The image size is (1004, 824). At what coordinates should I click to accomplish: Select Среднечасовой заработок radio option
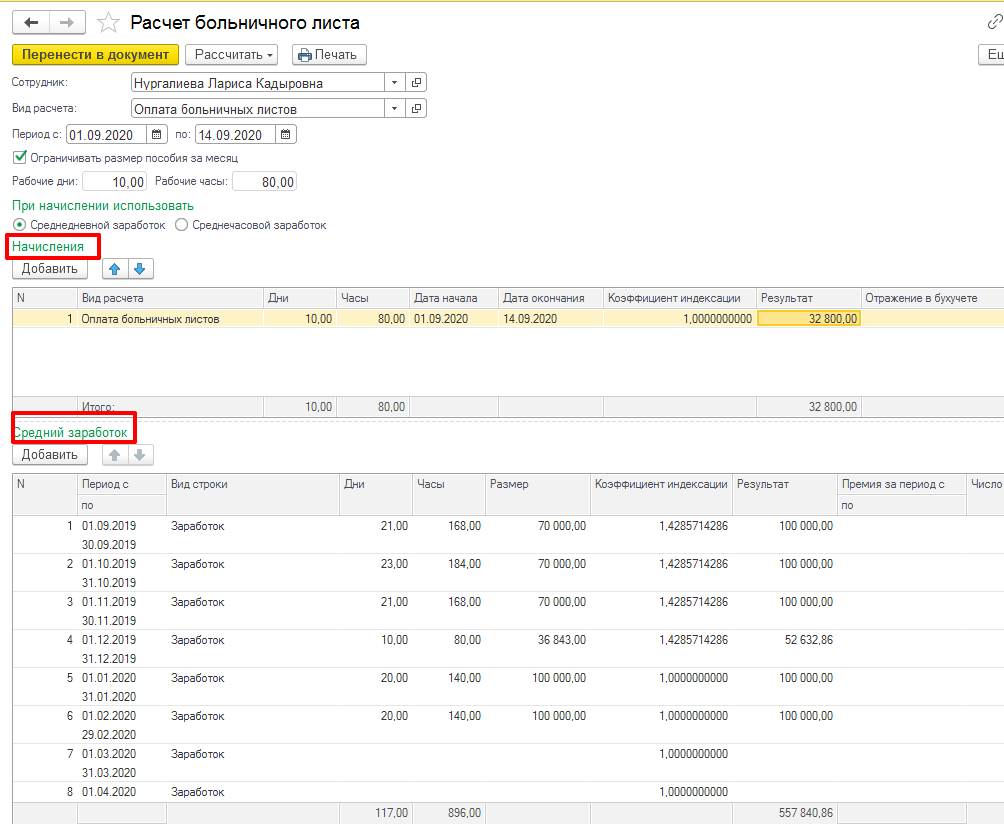pos(181,225)
